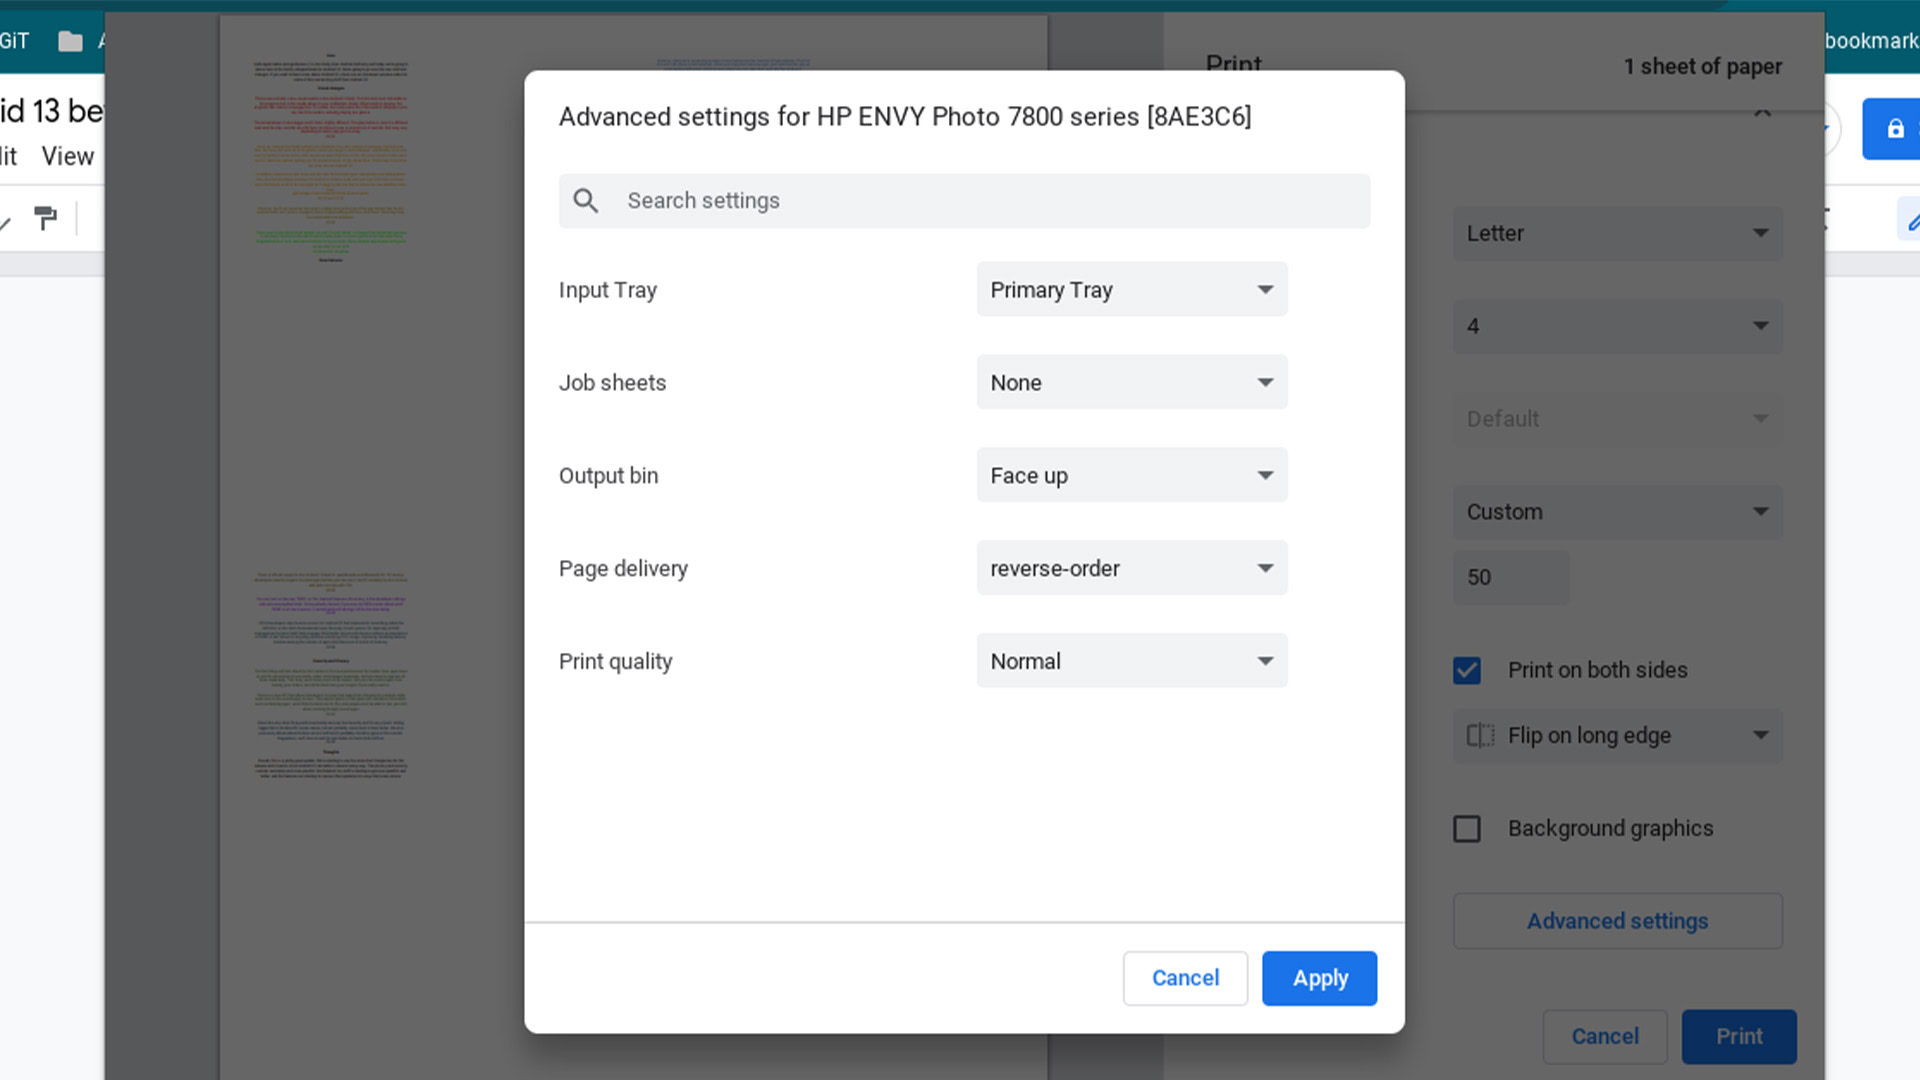Open the View menu
The width and height of the screenshot is (1920, 1080).
pos(67,157)
